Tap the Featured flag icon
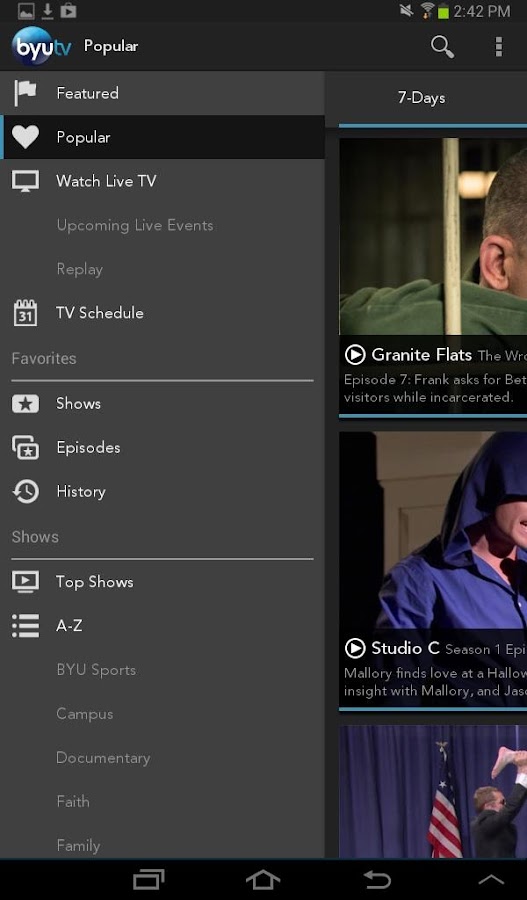The image size is (527, 900). click(x=25, y=93)
